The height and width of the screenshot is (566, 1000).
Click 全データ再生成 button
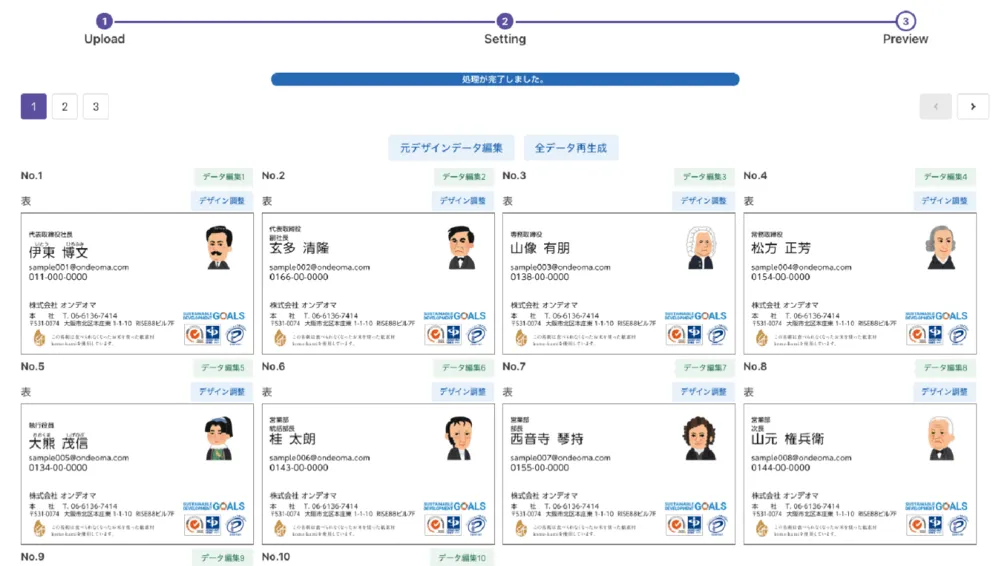pyautogui.click(x=571, y=148)
